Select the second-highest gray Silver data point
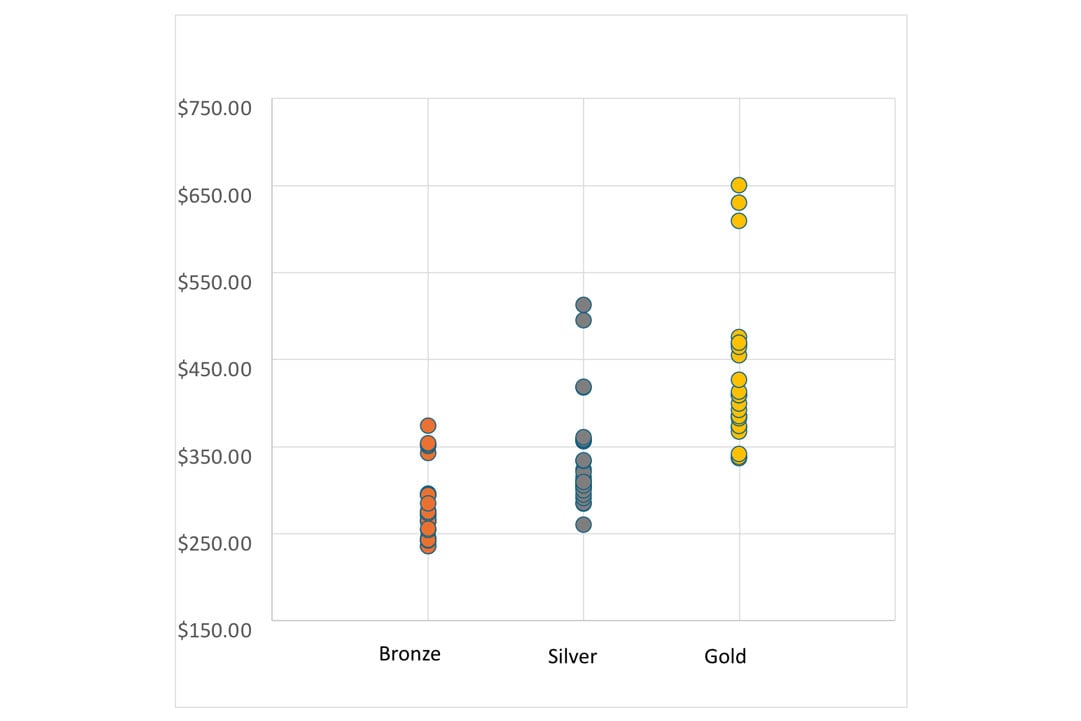1081x721 pixels. tap(583, 320)
